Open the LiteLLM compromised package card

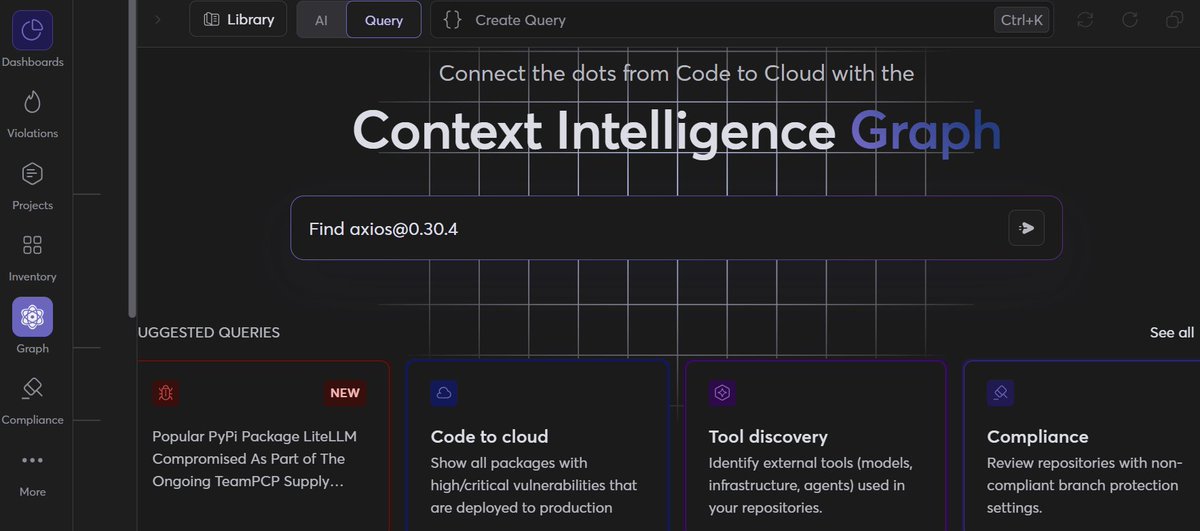click(x=262, y=446)
